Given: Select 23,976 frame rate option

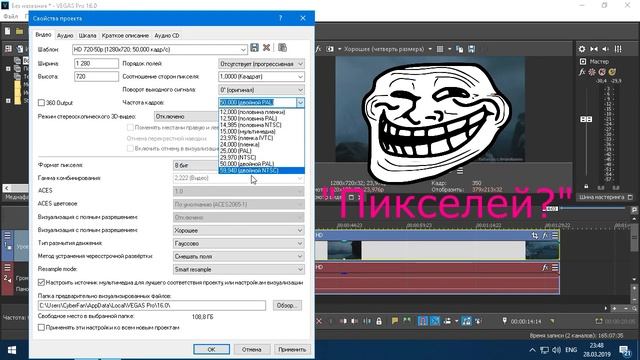Looking at the screenshot, I should (x=261, y=138).
